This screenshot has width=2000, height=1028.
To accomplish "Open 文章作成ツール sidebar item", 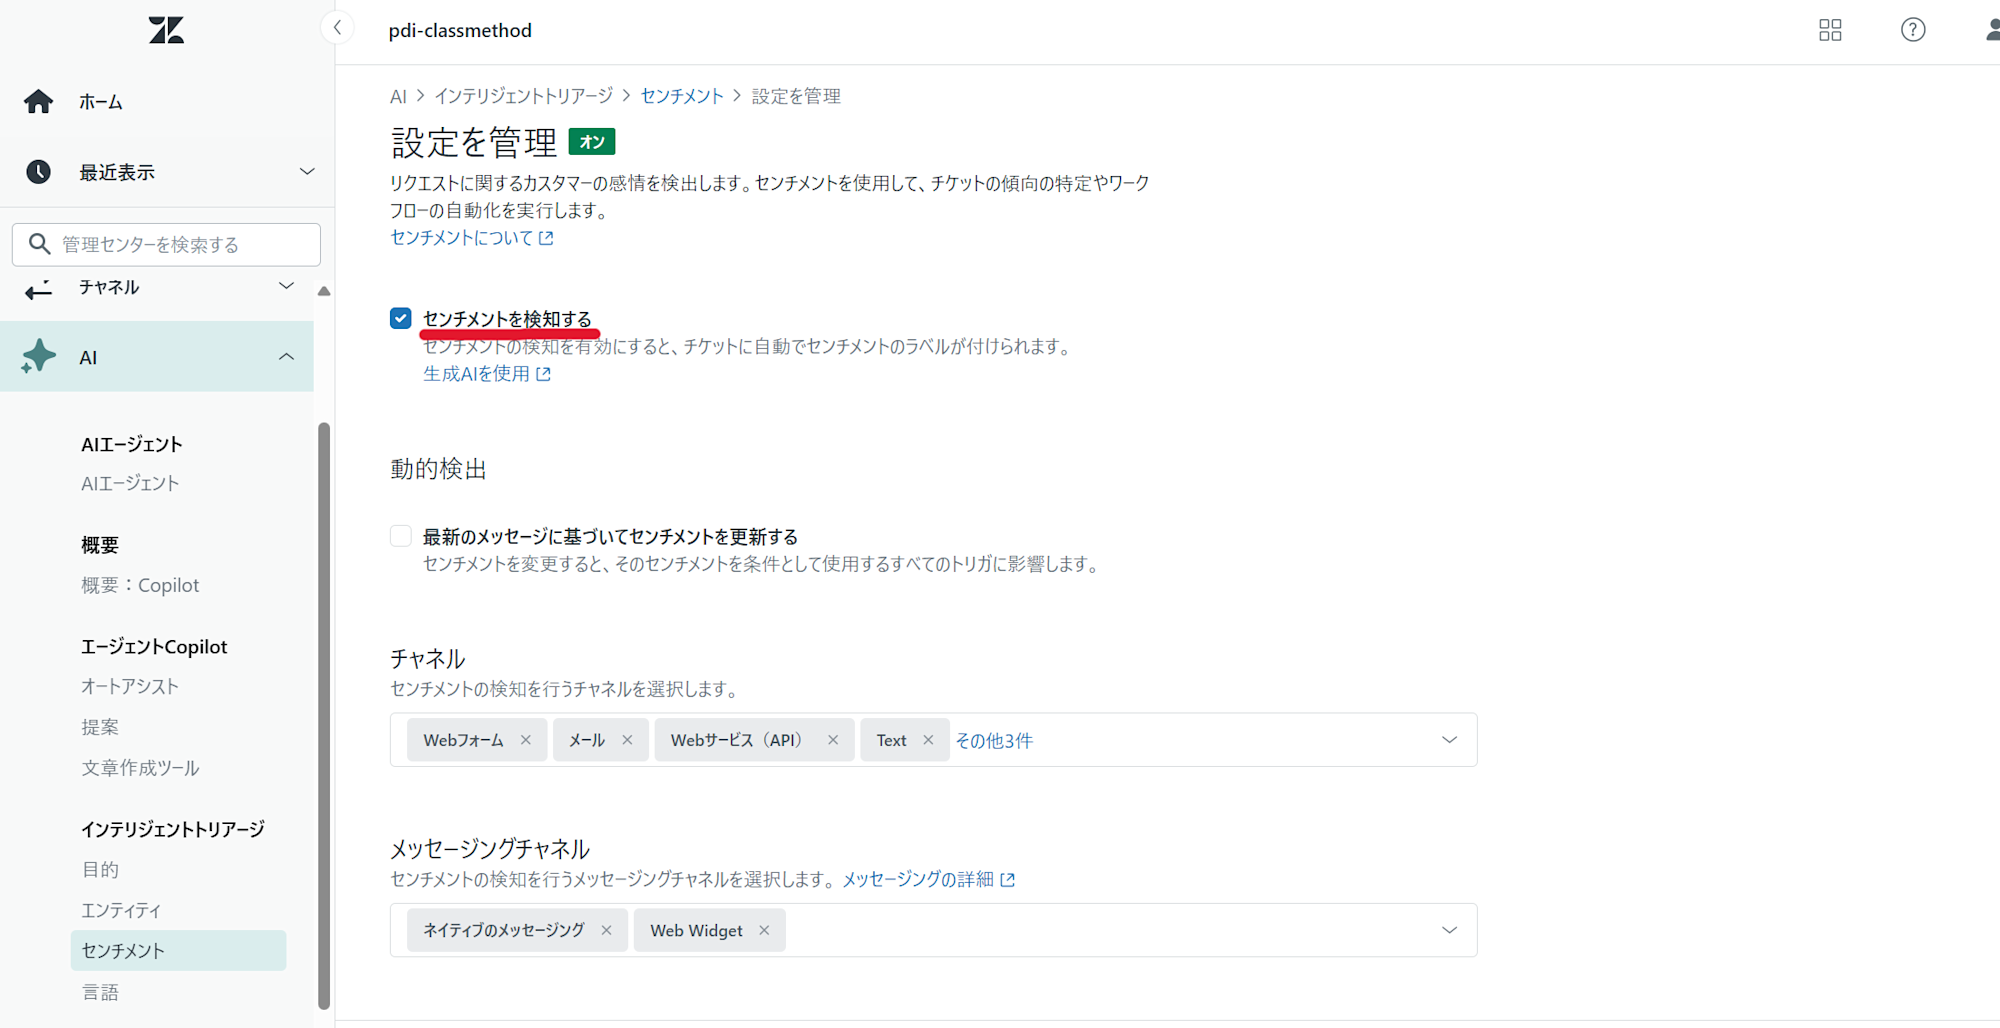I will [x=140, y=768].
